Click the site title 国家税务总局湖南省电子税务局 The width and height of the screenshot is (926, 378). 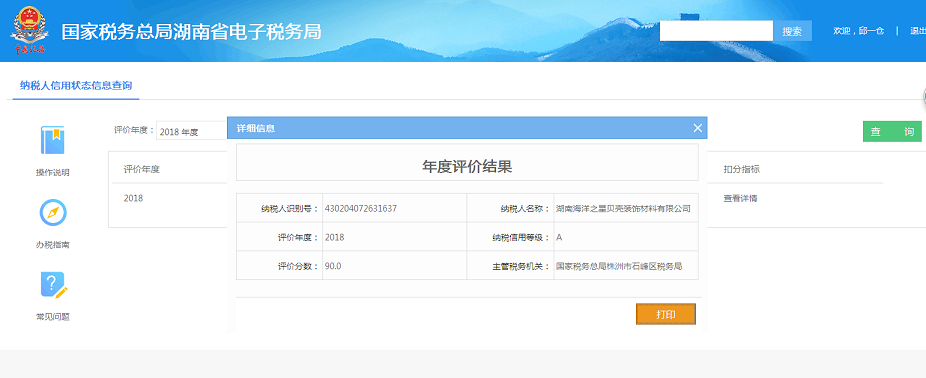191,31
